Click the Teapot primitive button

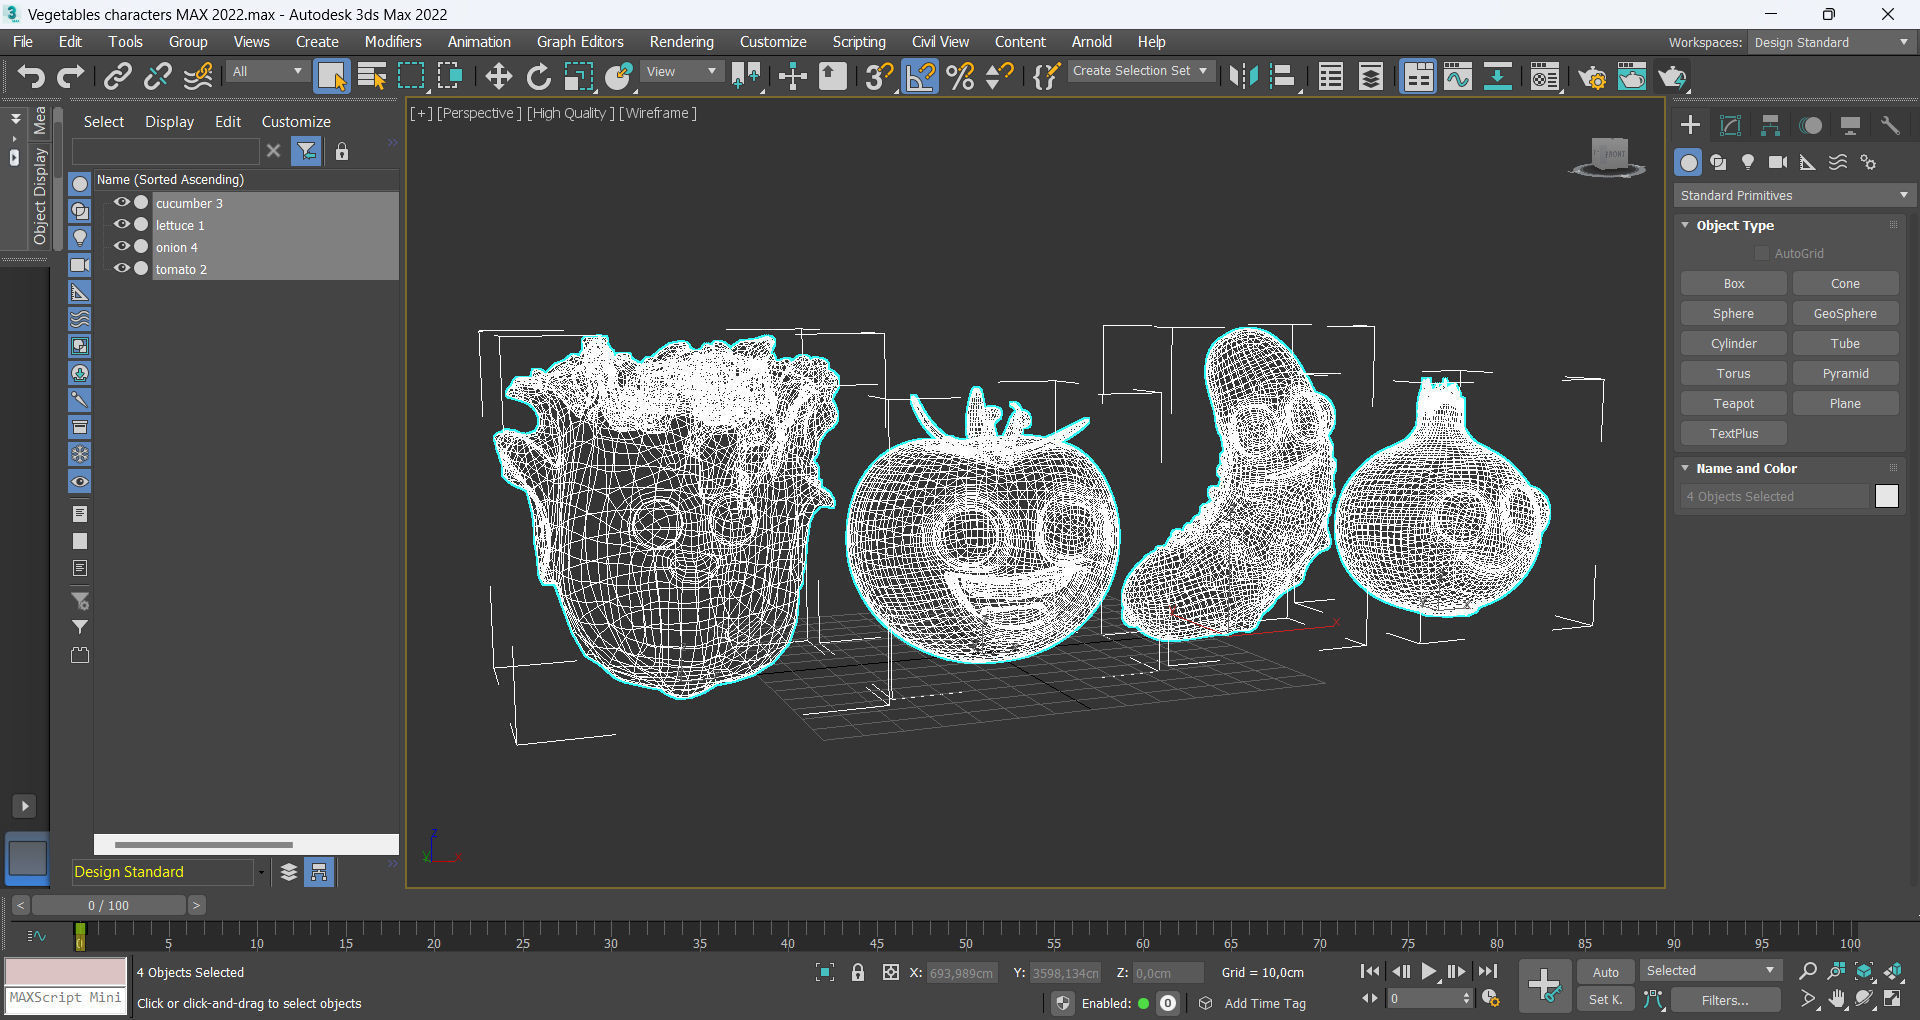(x=1733, y=403)
